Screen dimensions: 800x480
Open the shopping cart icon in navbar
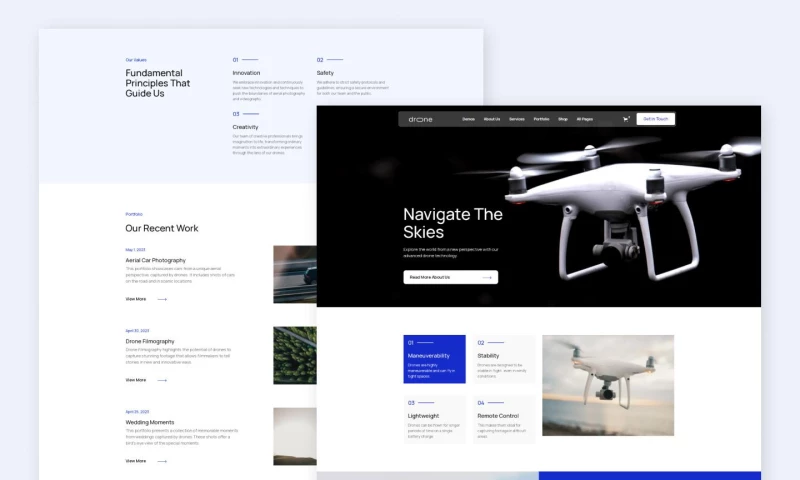[x=626, y=119]
